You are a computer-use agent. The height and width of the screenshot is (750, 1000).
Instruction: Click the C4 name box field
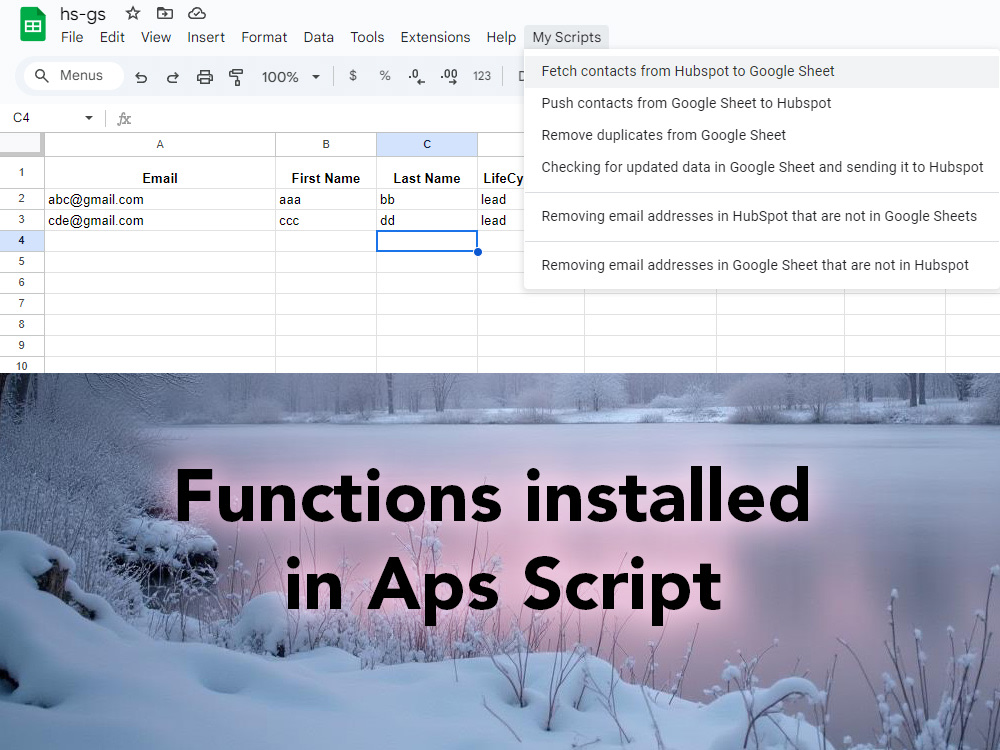45,118
